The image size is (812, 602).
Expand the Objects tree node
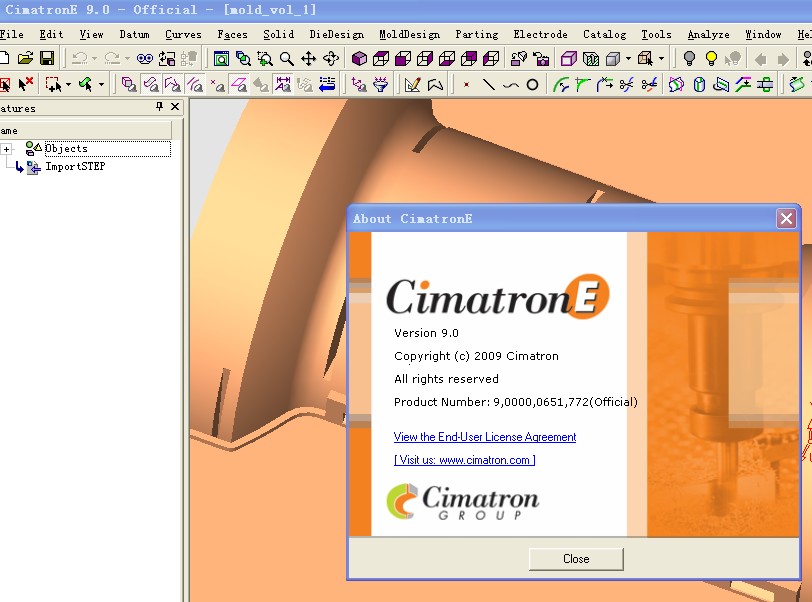(x=6, y=149)
